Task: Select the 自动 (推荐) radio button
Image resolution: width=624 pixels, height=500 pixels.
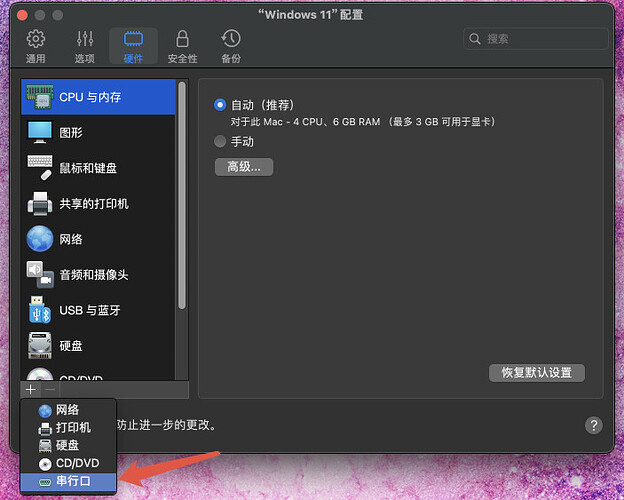Action: (220, 105)
